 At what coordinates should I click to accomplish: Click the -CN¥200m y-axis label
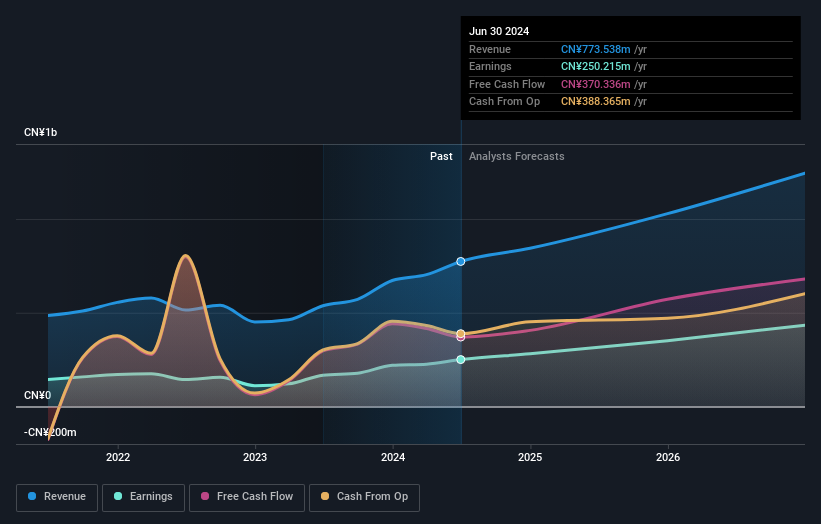point(50,432)
